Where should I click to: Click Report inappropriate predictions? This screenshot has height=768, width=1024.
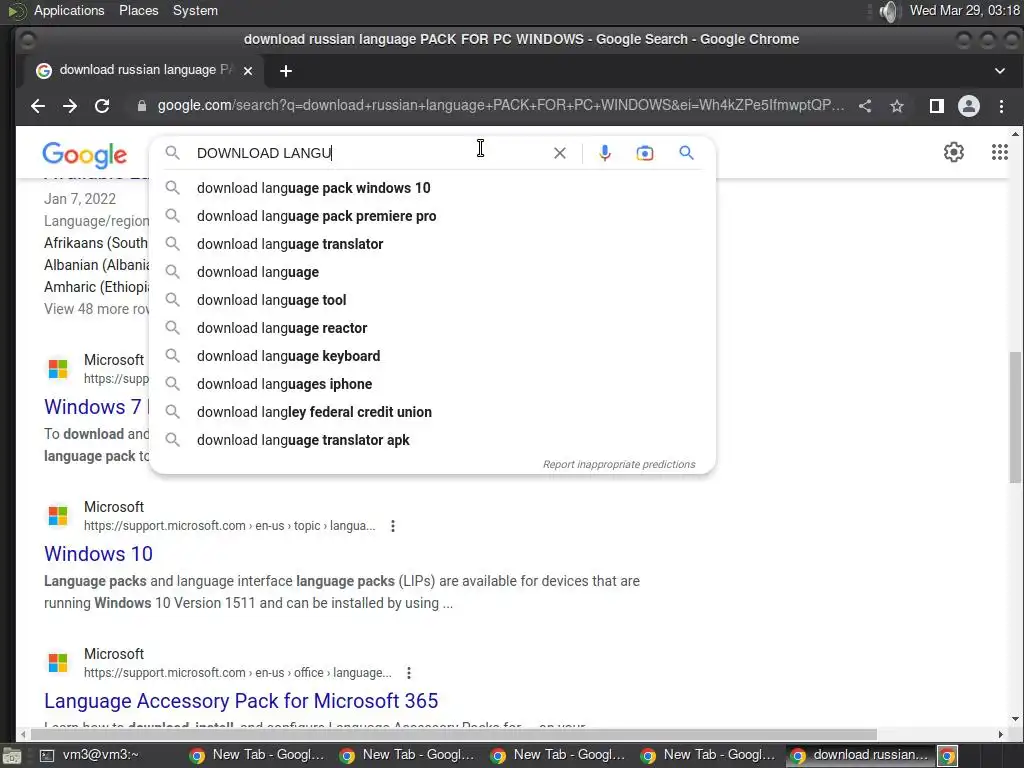(619, 464)
